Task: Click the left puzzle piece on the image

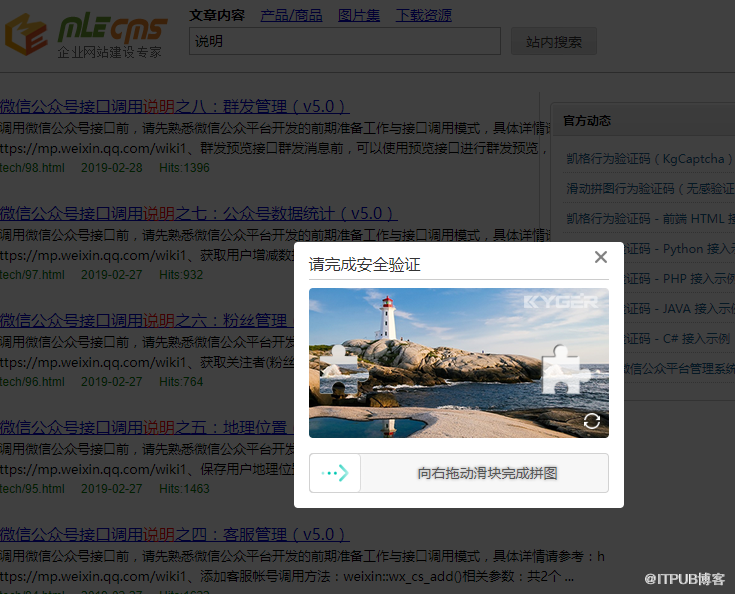Action: click(338, 367)
